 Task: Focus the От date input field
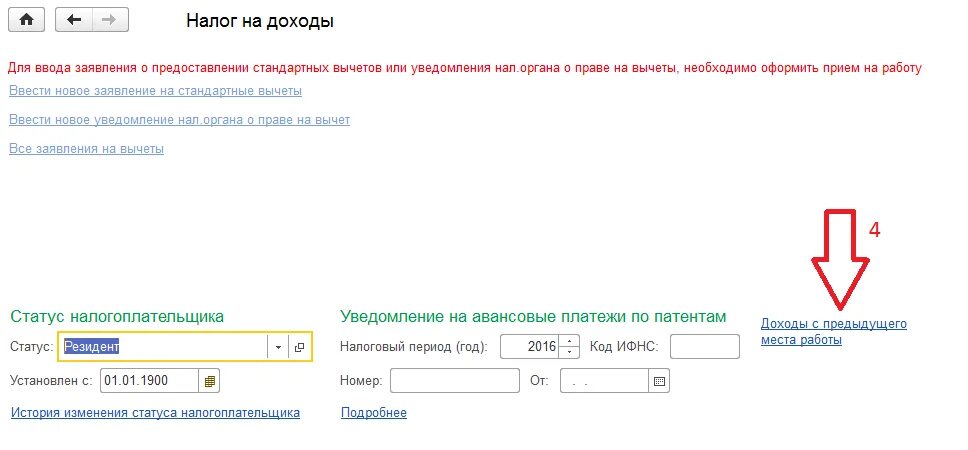click(604, 381)
